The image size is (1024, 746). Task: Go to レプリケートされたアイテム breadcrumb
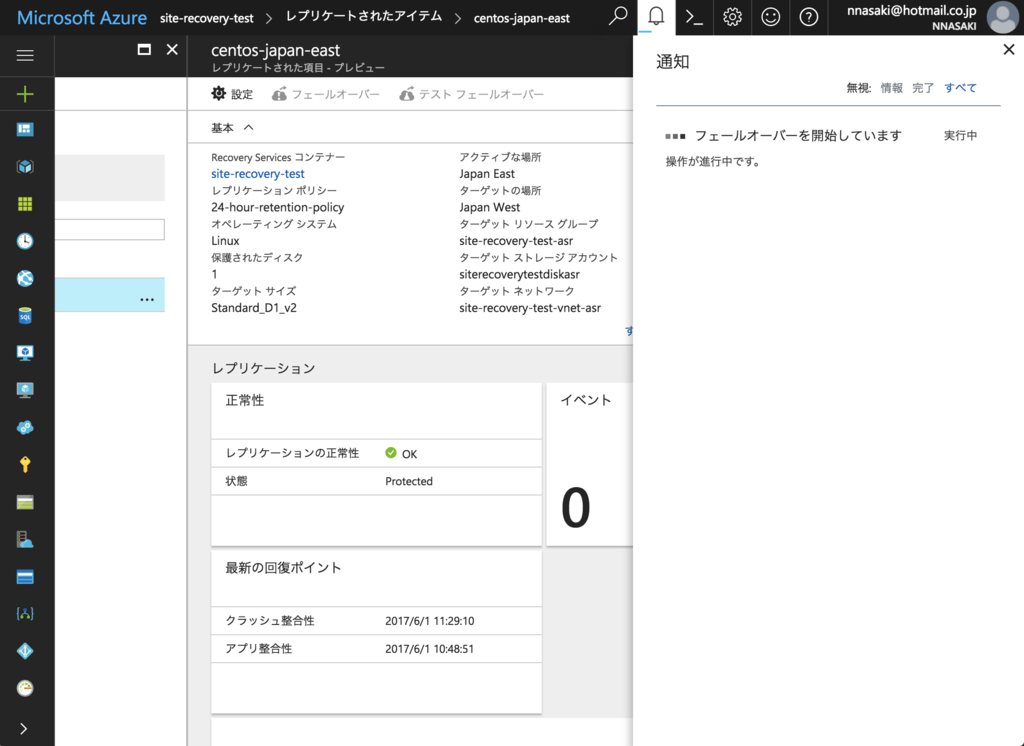[364, 16]
